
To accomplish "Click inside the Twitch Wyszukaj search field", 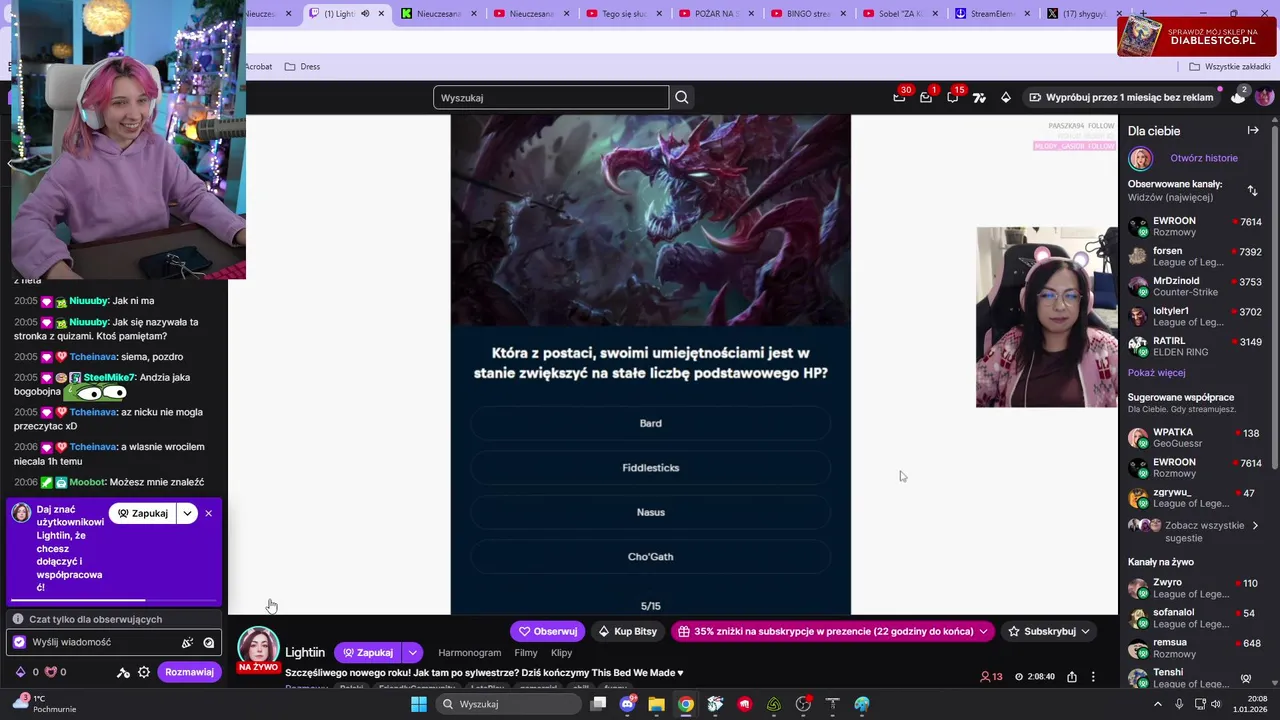I will pyautogui.click(x=551, y=97).
